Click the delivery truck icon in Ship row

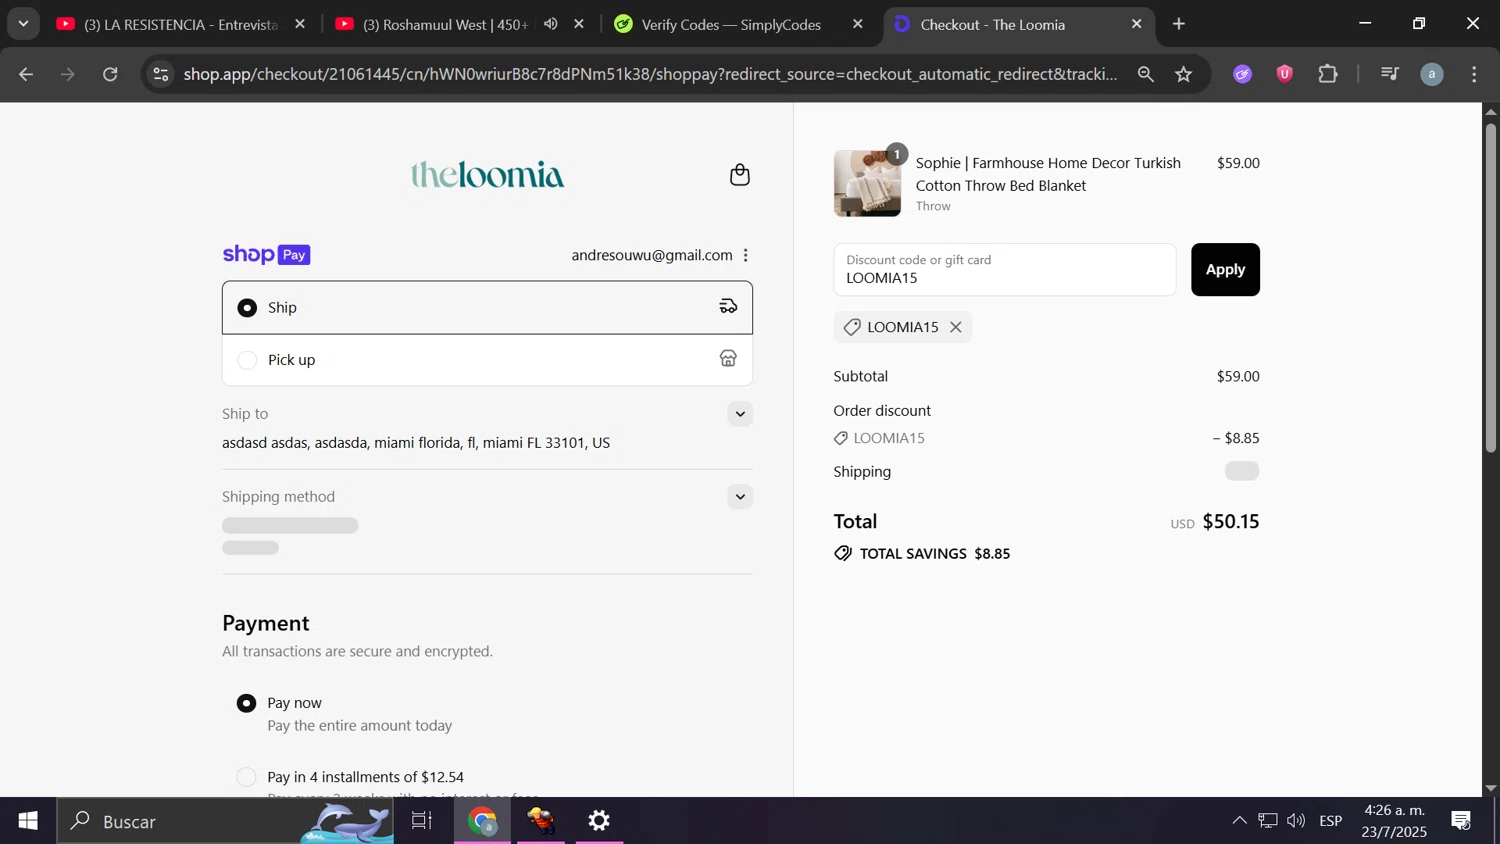(x=728, y=307)
